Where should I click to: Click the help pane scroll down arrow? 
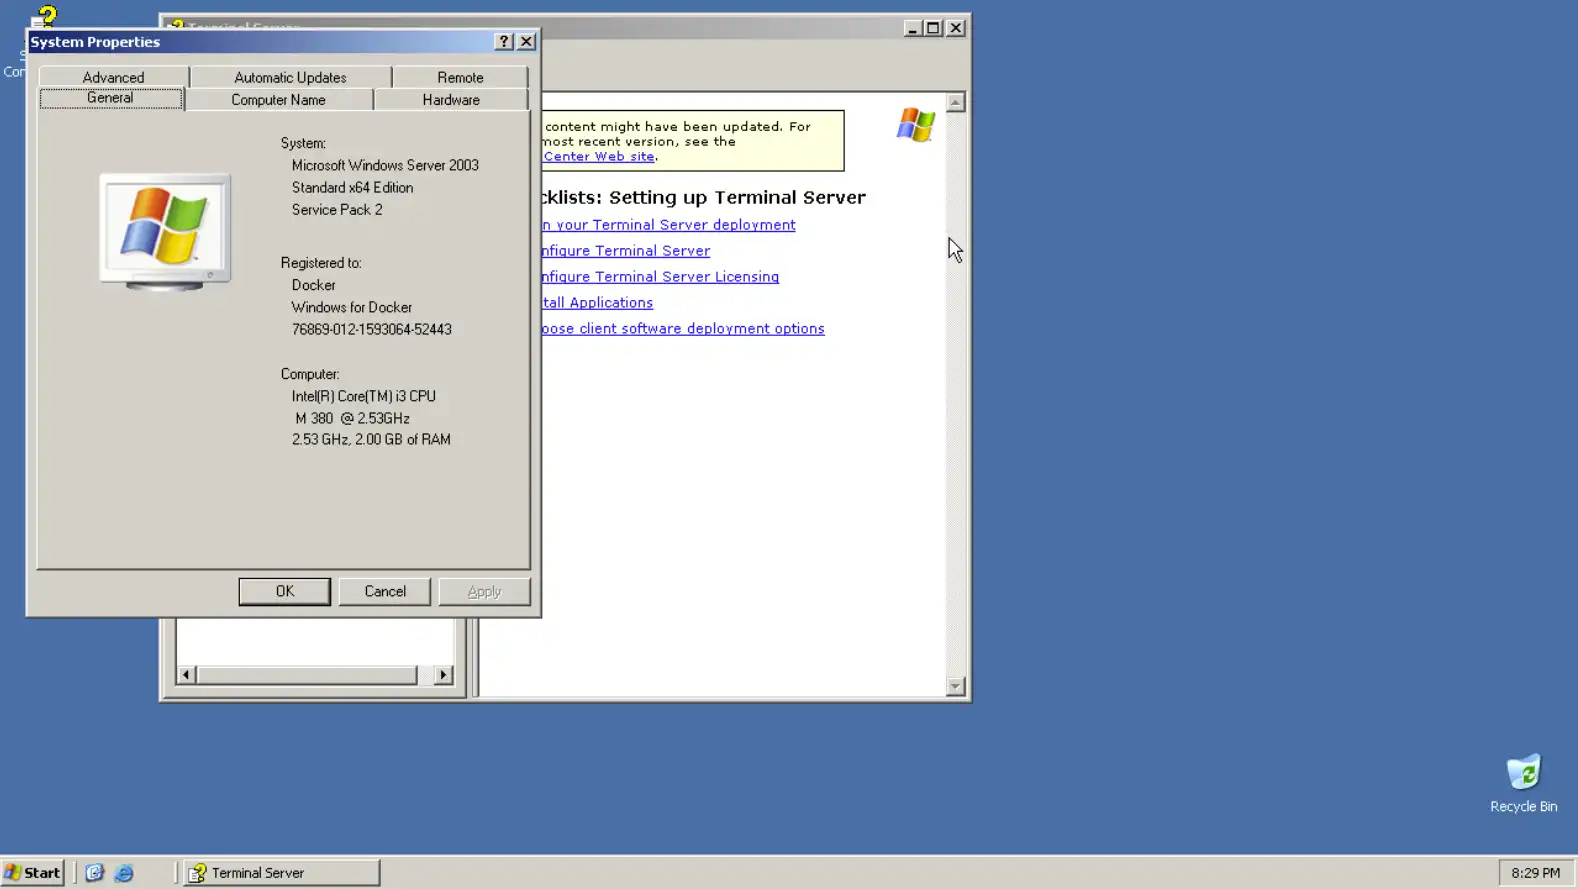tap(955, 686)
